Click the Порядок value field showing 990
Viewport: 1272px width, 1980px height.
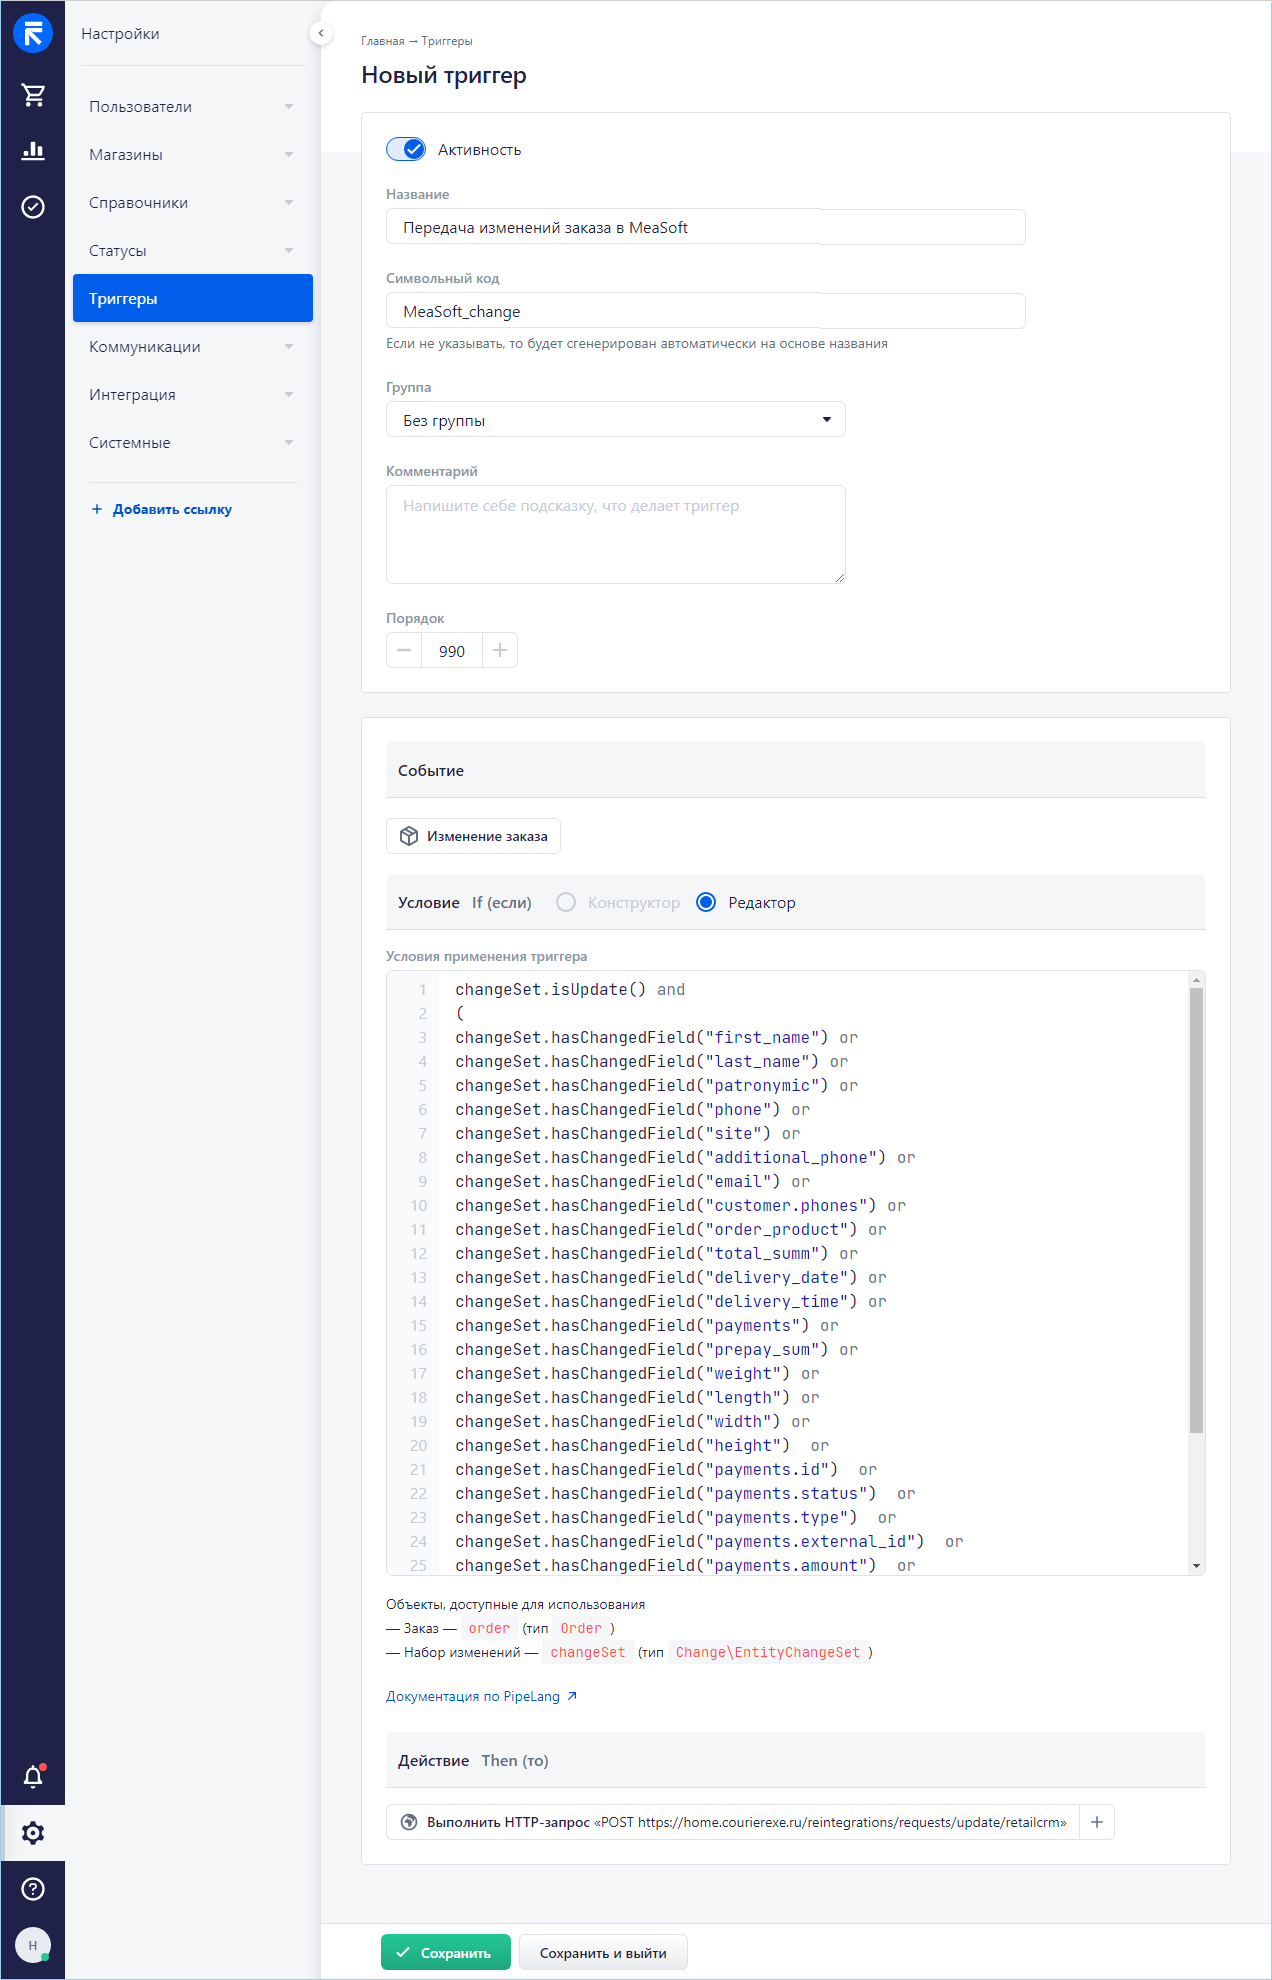coord(452,650)
